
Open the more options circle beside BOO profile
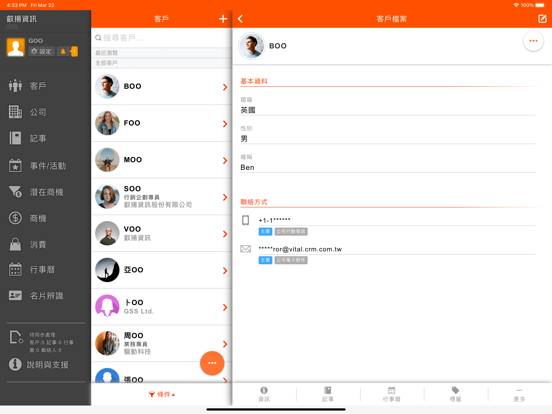click(533, 41)
